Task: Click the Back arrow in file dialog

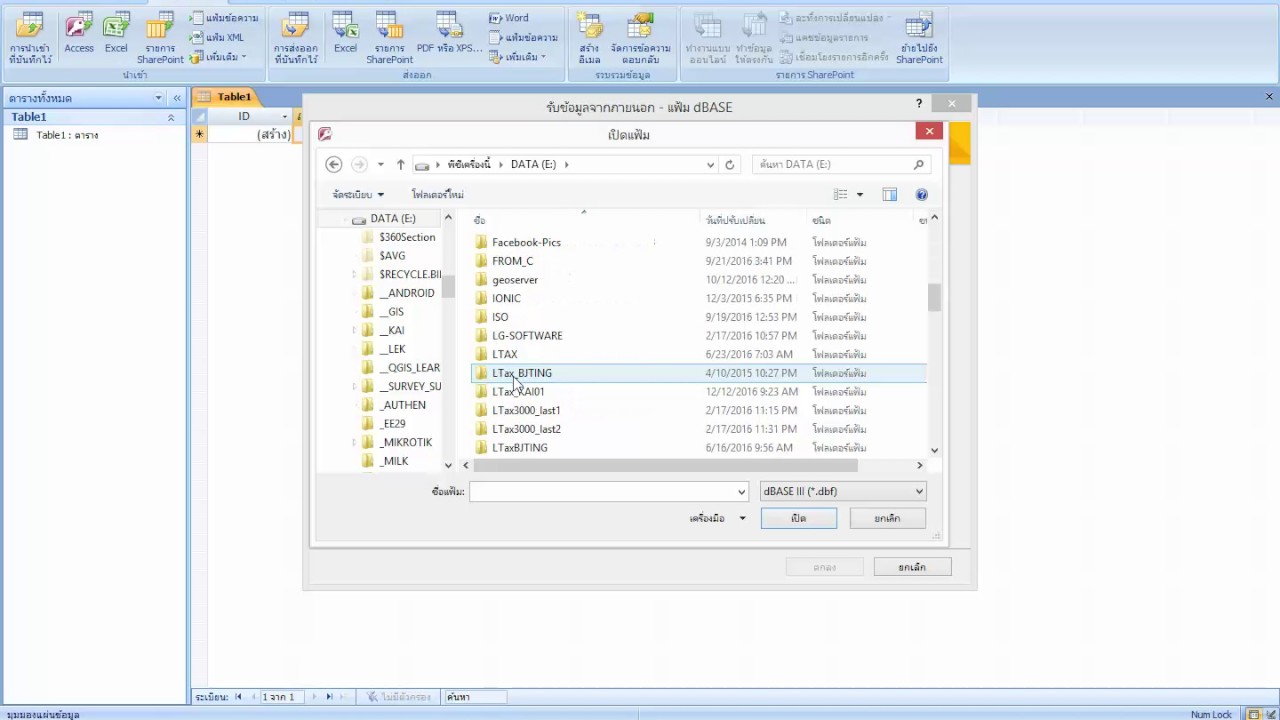Action: (334, 164)
